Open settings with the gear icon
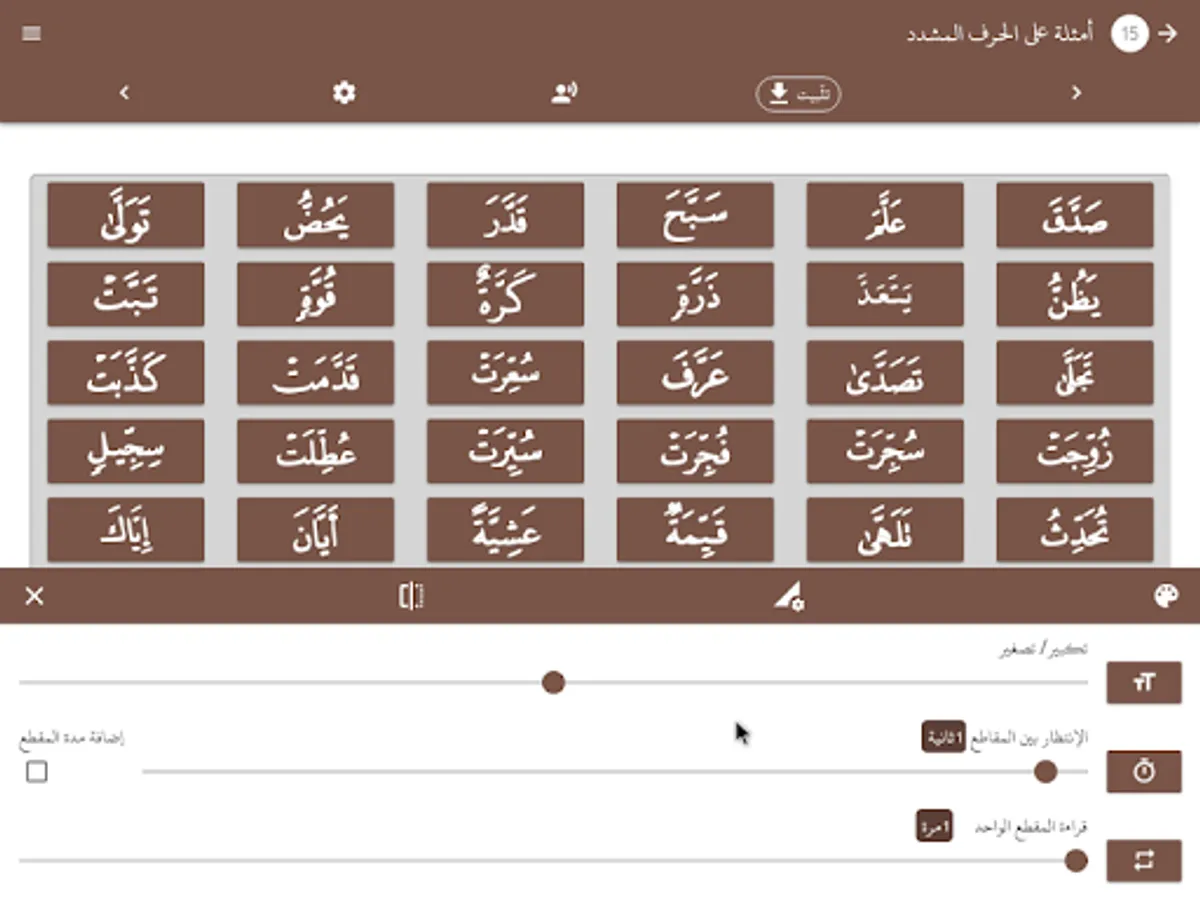This screenshot has height=900, width=1200. 344,93
